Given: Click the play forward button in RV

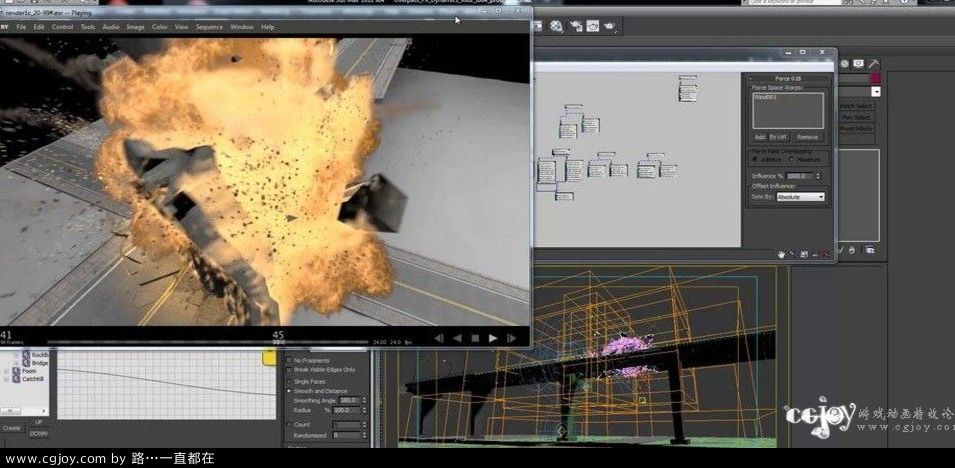Looking at the screenshot, I should 493,338.
